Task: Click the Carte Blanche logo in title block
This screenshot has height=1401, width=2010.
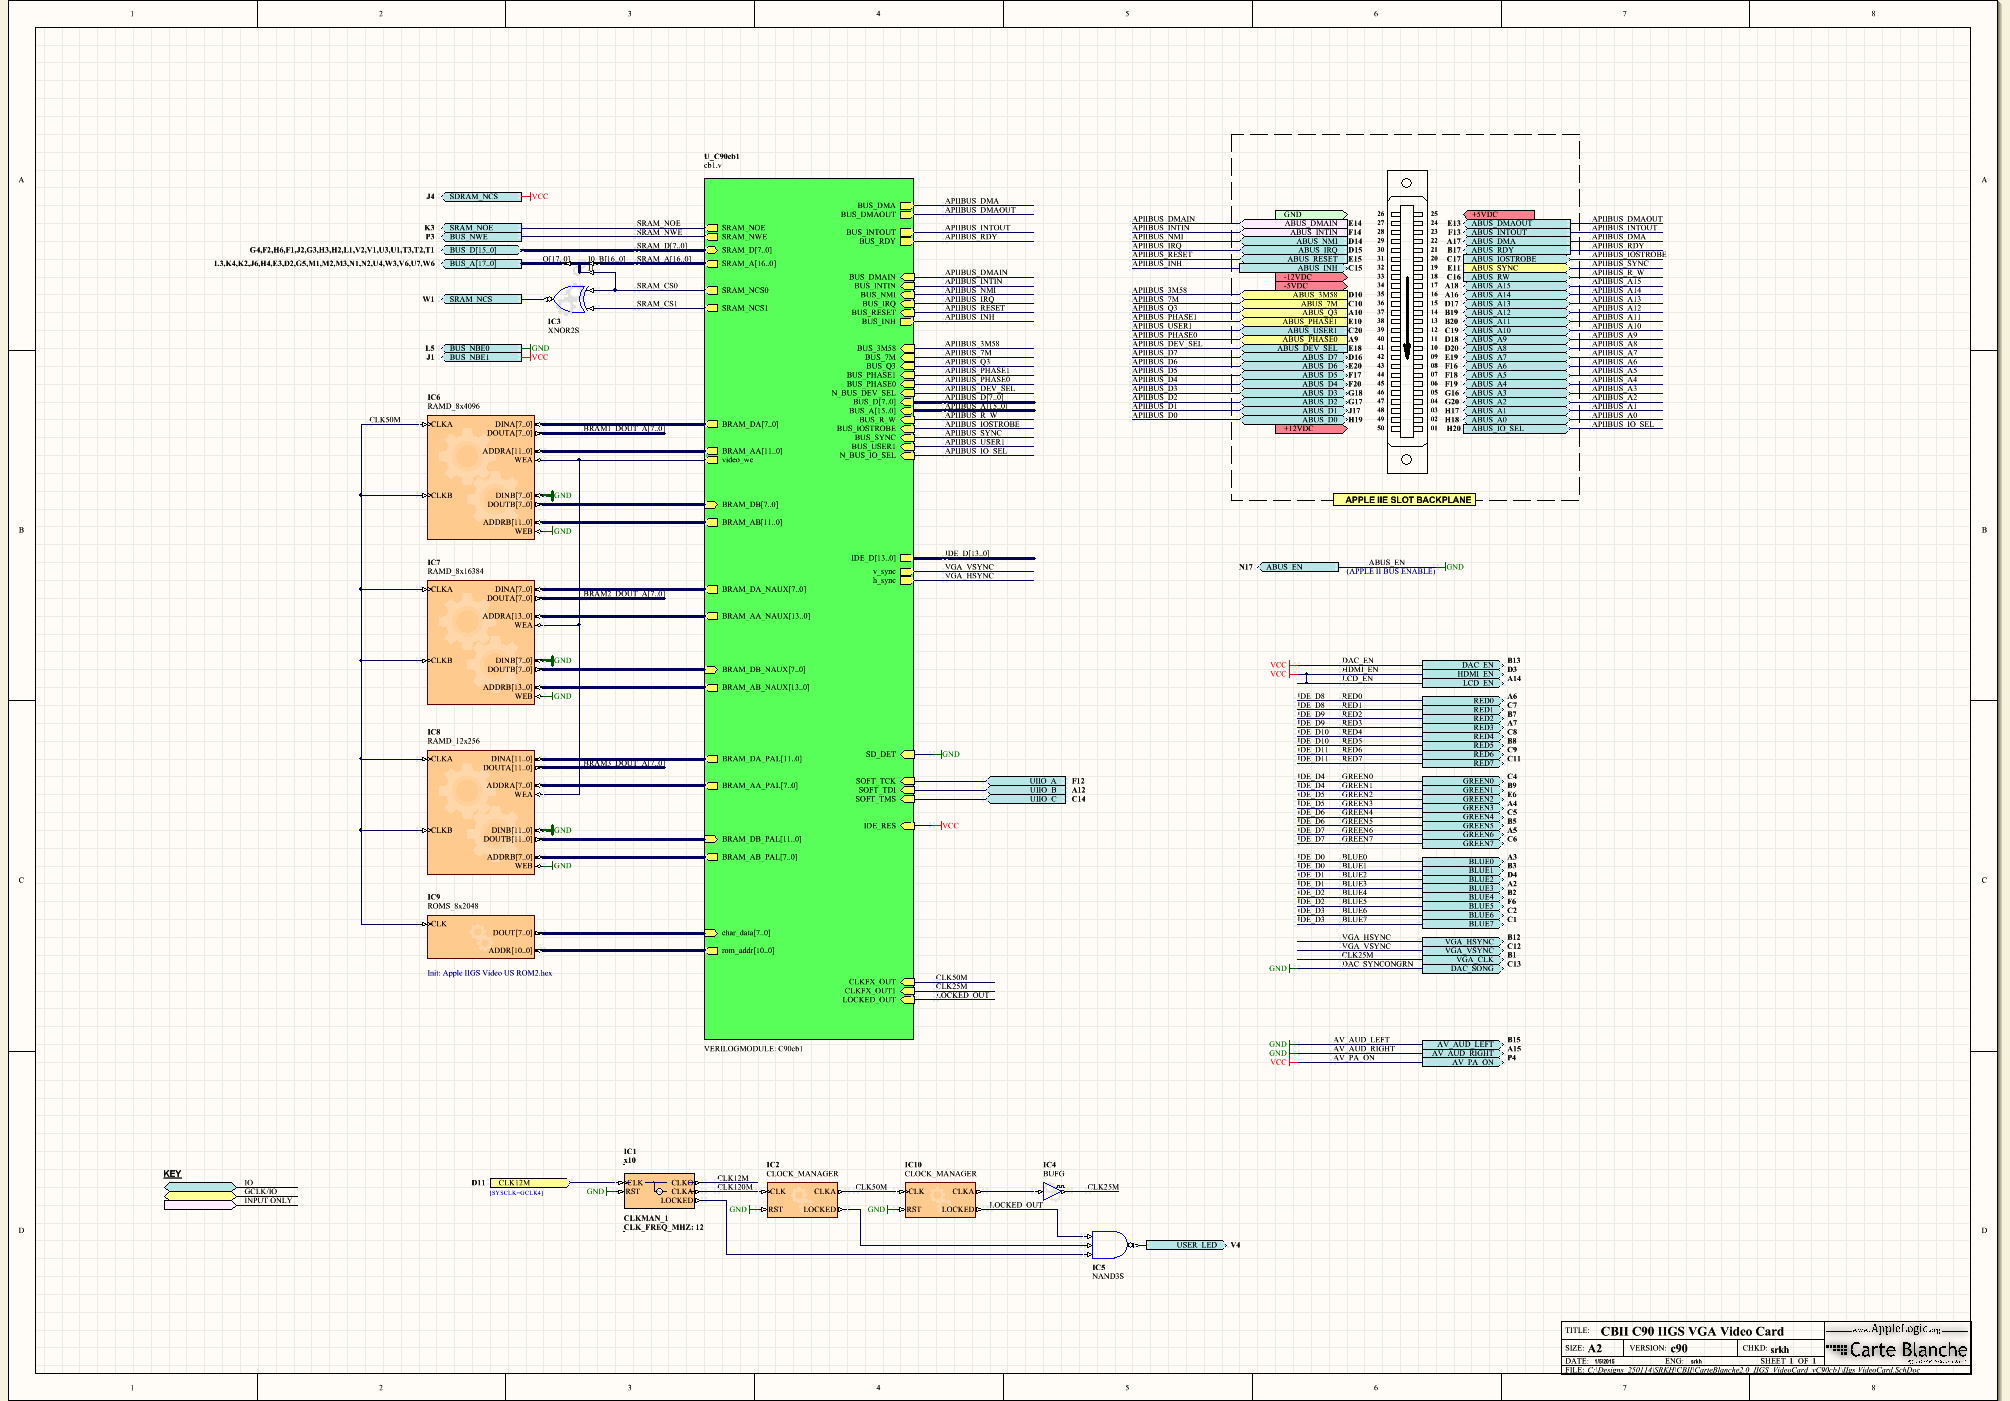Action: 1897,1349
